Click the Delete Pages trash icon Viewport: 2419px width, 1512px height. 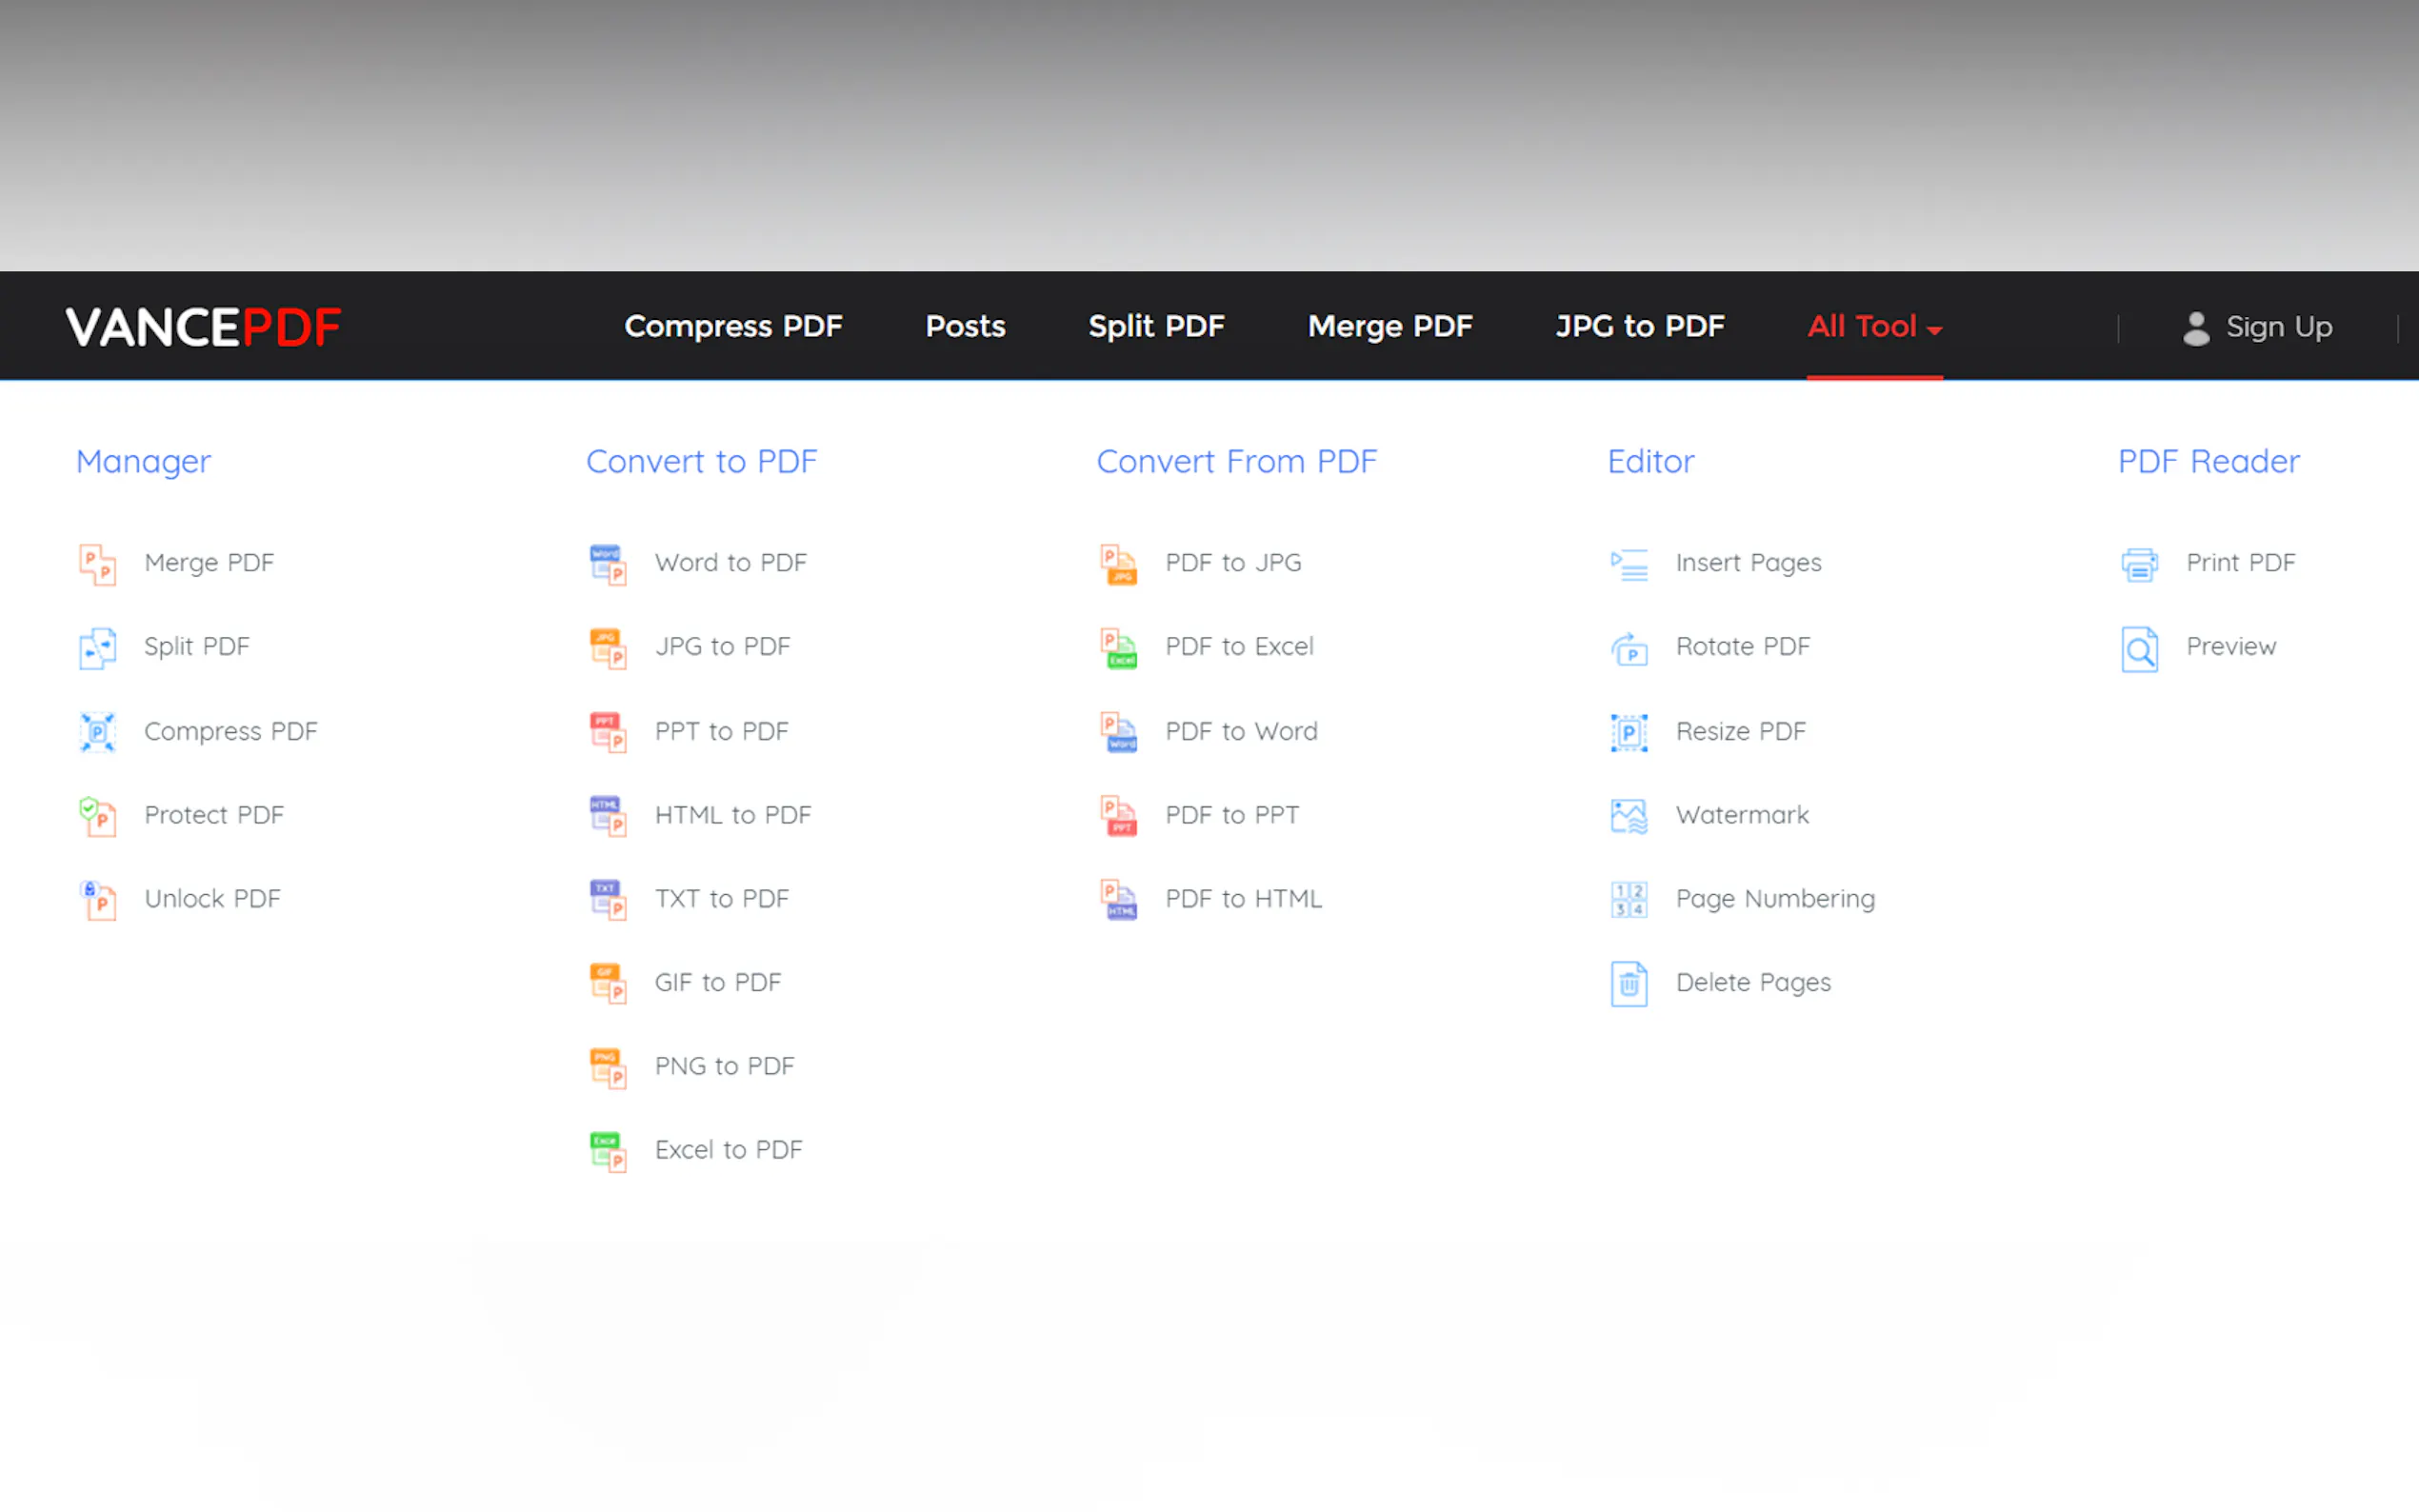1629,984
